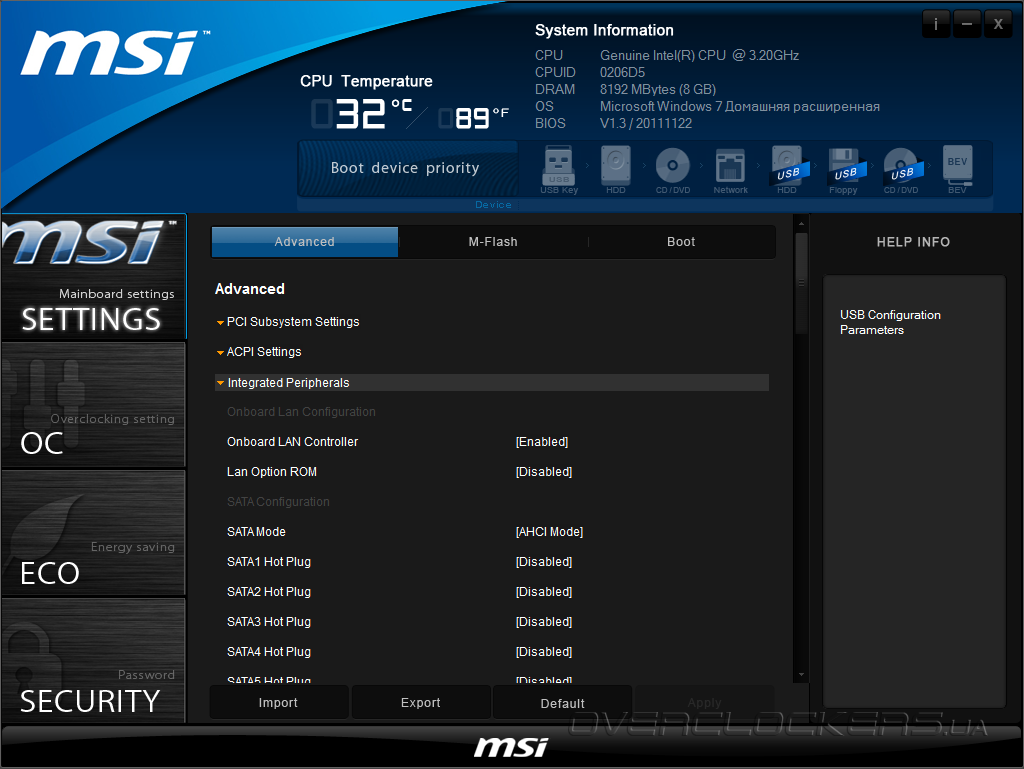The width and height of the screenshot is (1024, 769).
Task: Select the BEV boot device icon
Action: coord(957,170)
